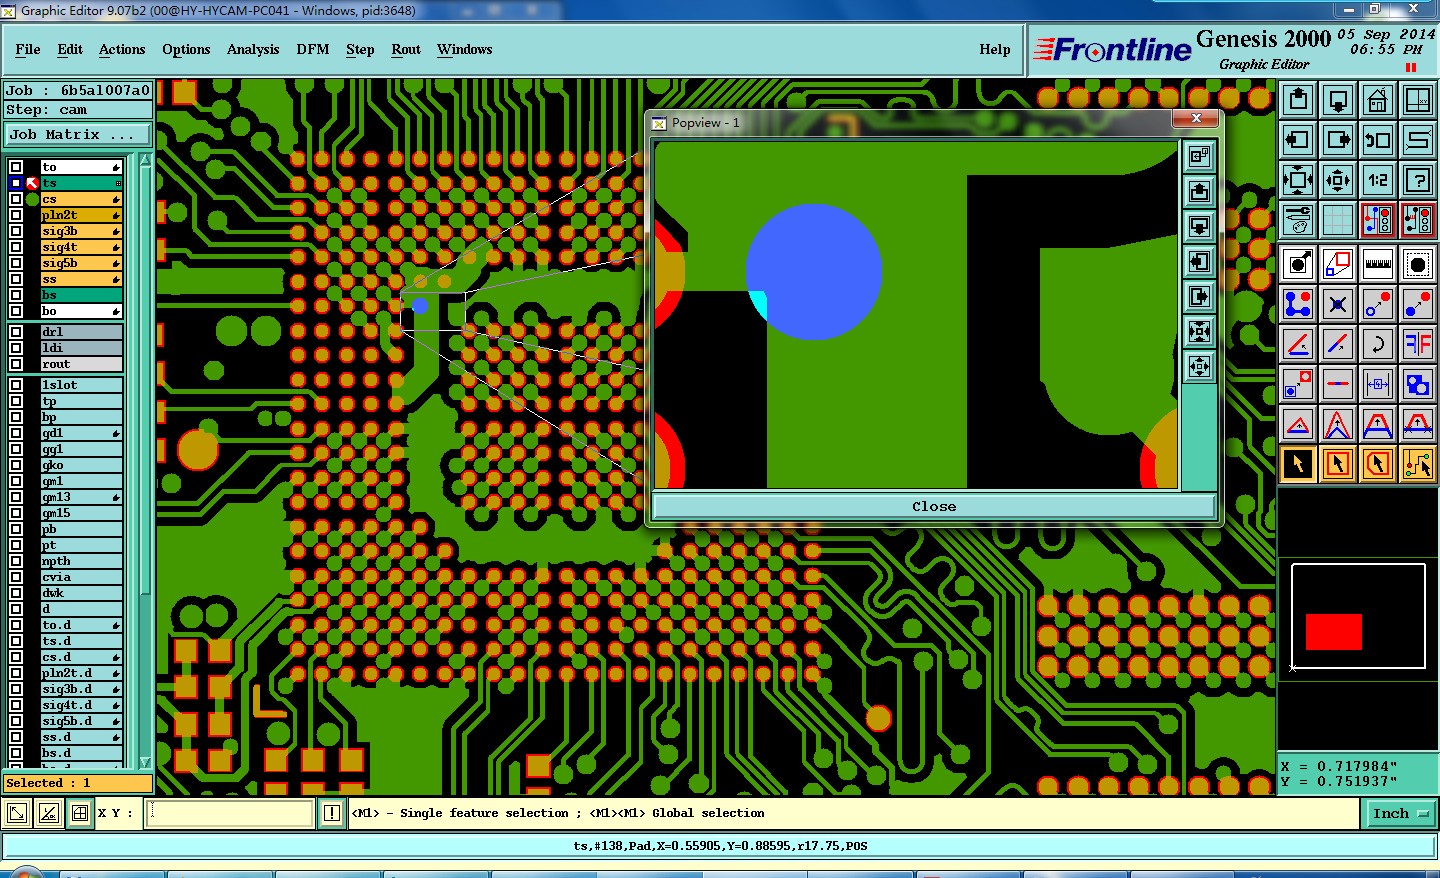Screen dimensions: 1440x878
Task: Click the black dot with arrow icon
Action: click(1298, 264)
